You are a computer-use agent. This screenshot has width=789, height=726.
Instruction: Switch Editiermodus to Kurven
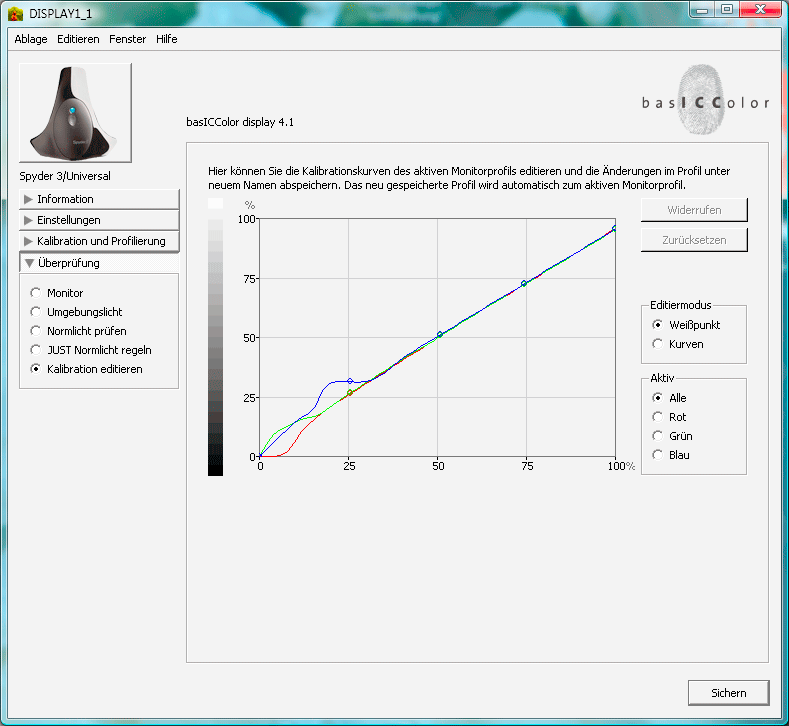[657, 344]
